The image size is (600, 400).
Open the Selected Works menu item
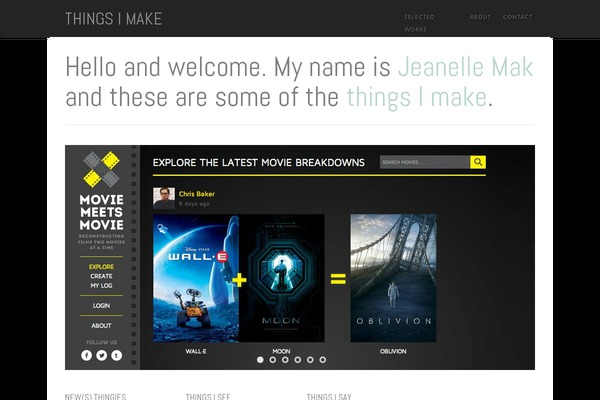pos(419,23)
